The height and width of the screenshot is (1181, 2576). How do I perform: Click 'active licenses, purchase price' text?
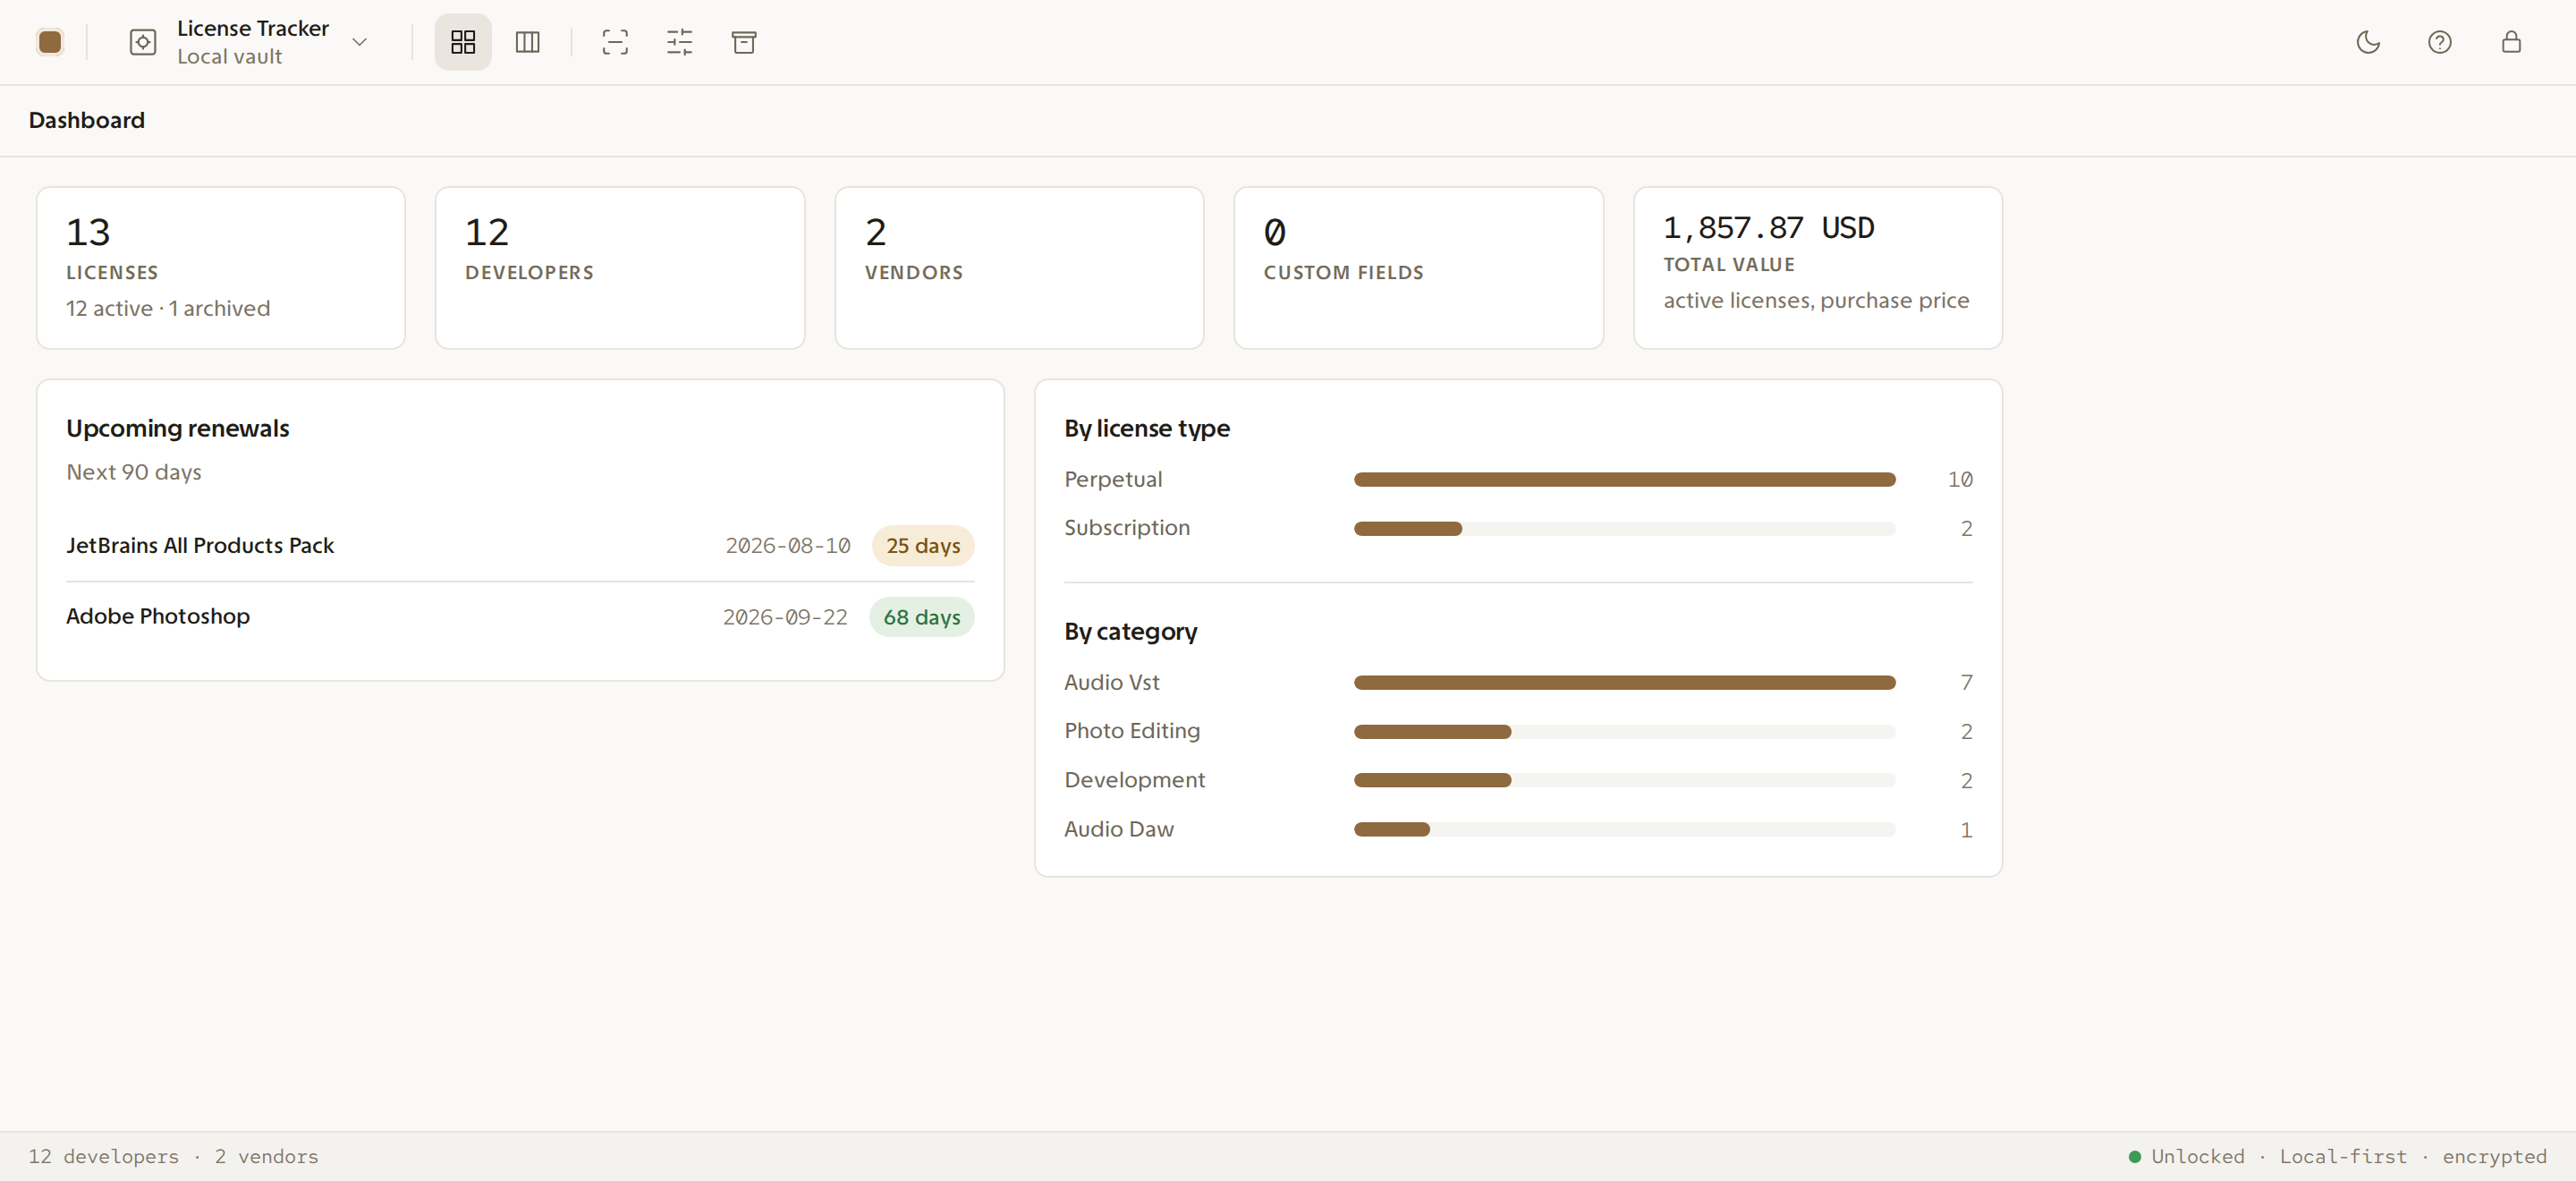point(1816,300)
